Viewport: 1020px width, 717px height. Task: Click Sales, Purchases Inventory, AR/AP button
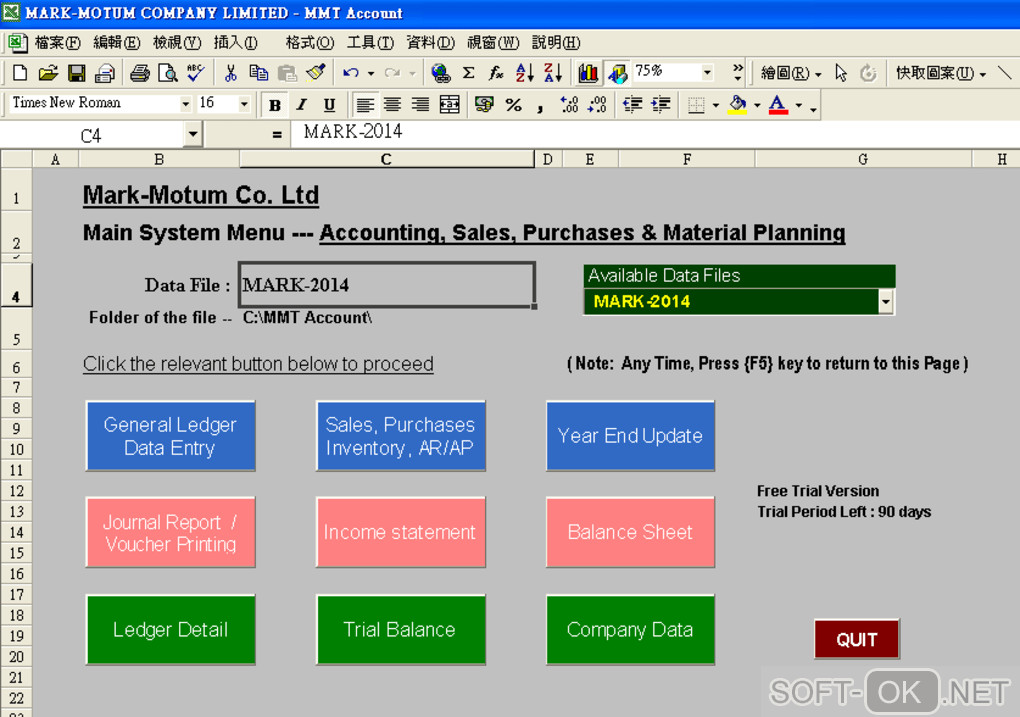coord(401,436)
